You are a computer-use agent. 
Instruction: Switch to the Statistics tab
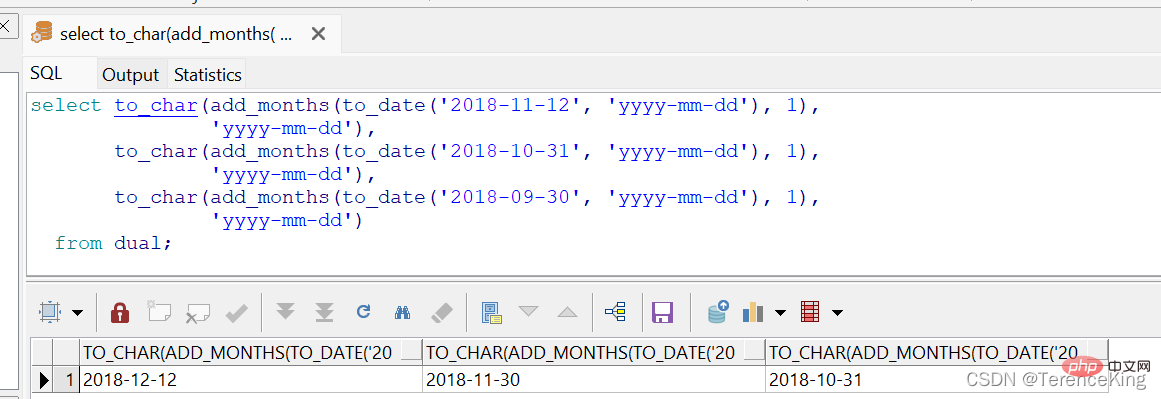207,75
